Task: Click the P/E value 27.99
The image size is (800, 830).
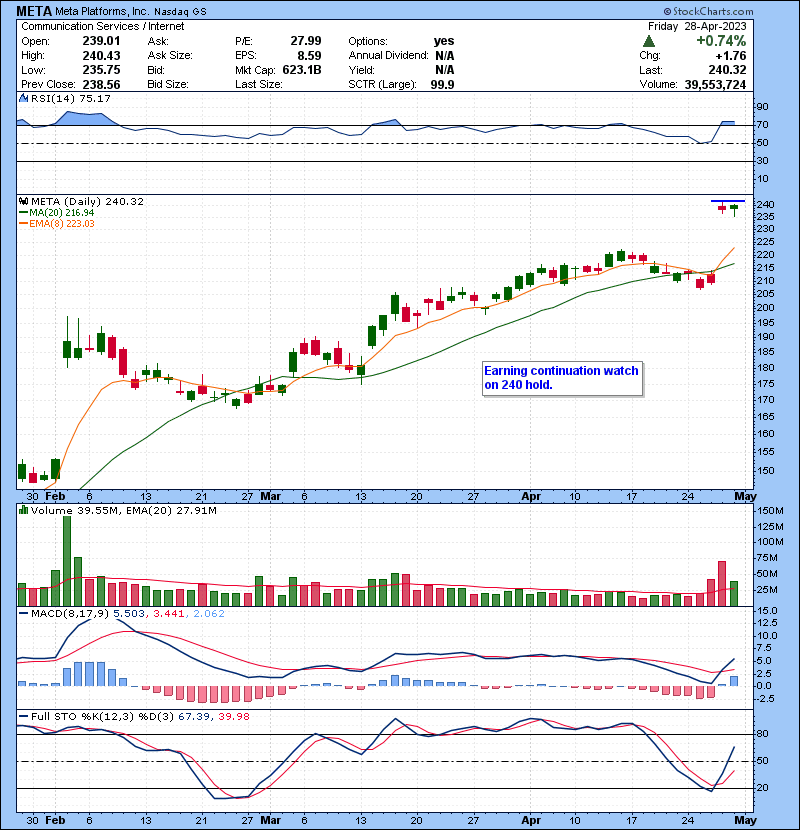Action: click(x=305, y=41)
